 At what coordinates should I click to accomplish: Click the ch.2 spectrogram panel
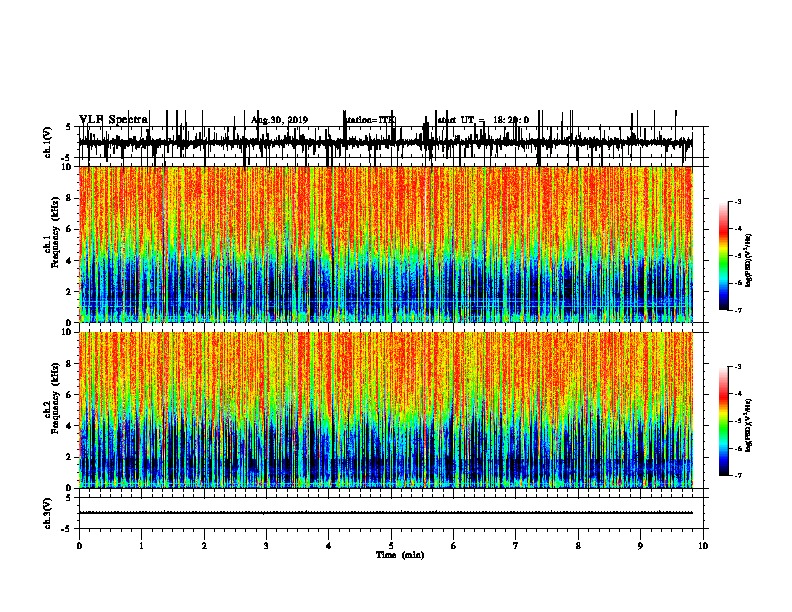385,410
